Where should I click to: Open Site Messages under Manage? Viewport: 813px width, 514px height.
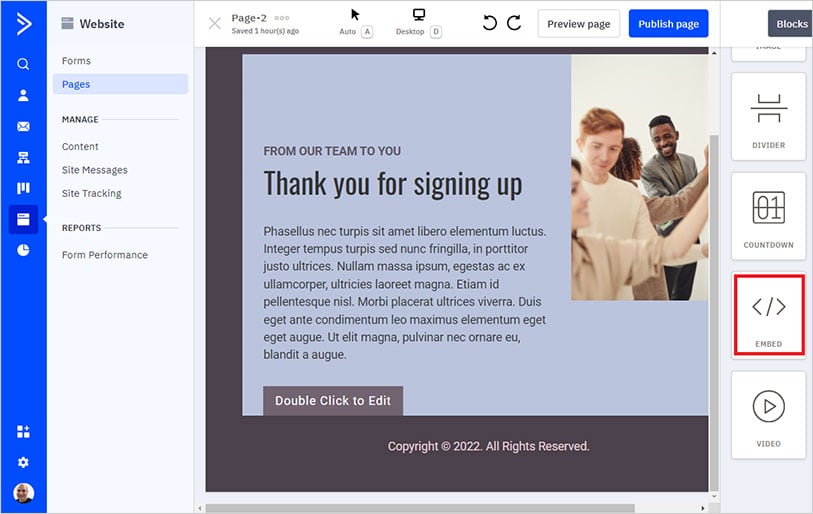[x=94, y=170]
